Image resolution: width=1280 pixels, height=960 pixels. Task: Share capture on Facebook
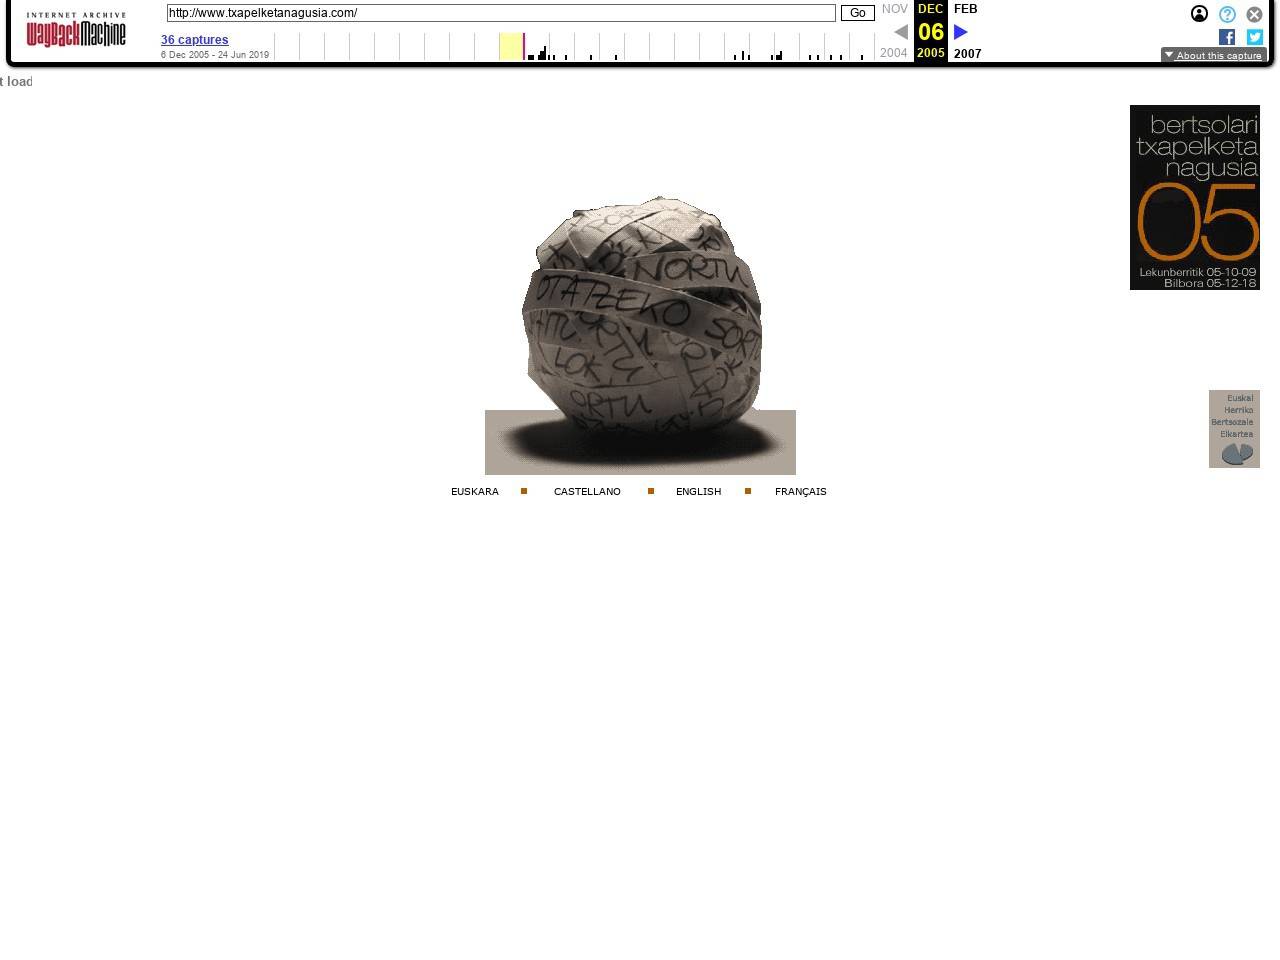point(1227,37)
